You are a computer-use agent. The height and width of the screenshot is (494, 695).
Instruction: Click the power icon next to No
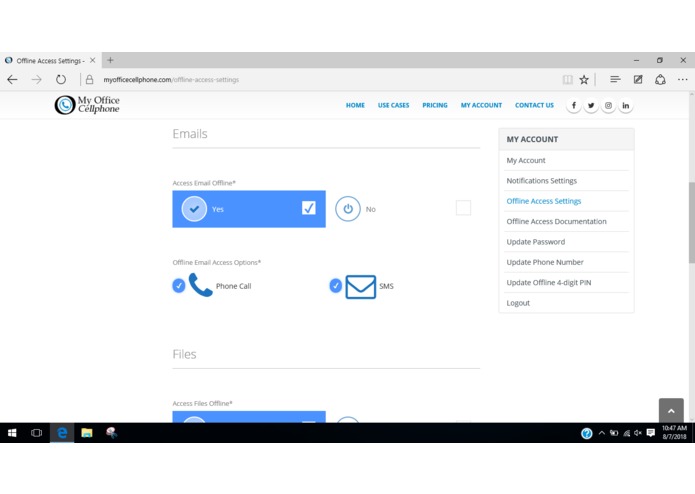(x=348, y=209)
